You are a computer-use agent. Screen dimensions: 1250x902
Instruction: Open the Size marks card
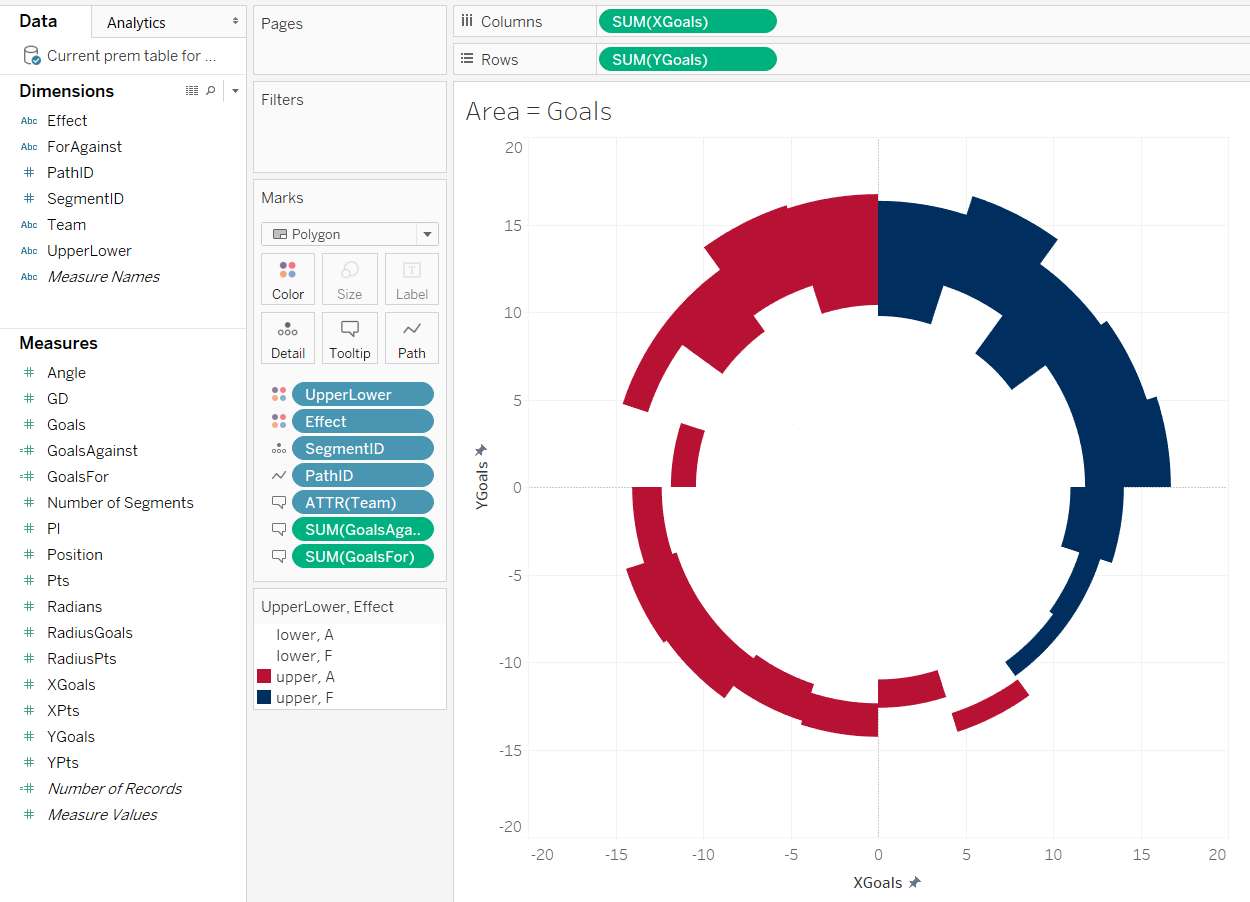point(350,279)
